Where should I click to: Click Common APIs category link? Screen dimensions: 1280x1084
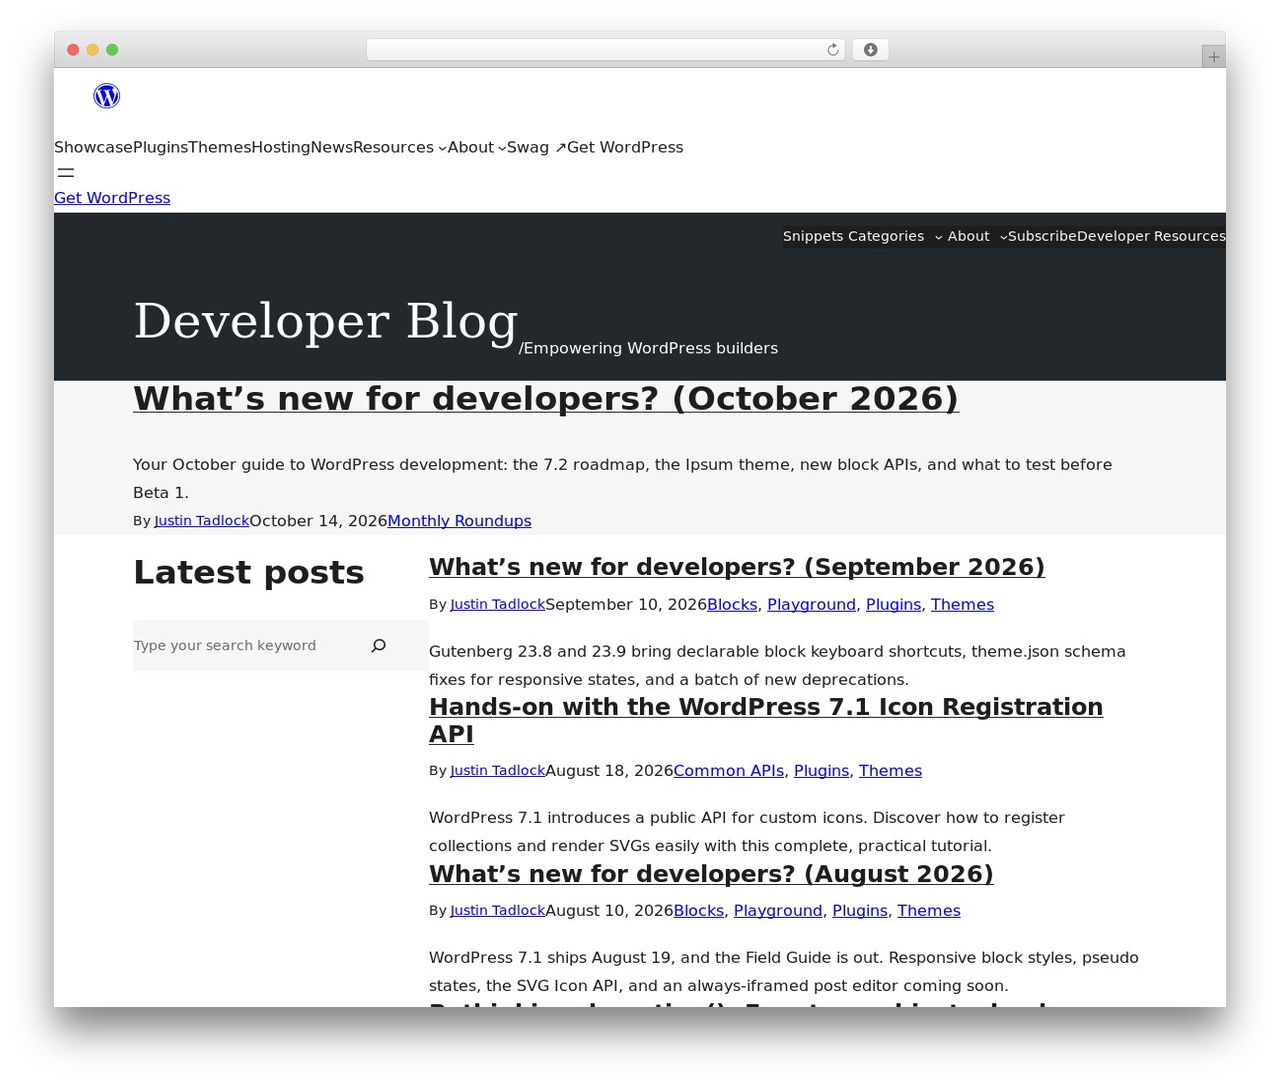coord(728,771)
